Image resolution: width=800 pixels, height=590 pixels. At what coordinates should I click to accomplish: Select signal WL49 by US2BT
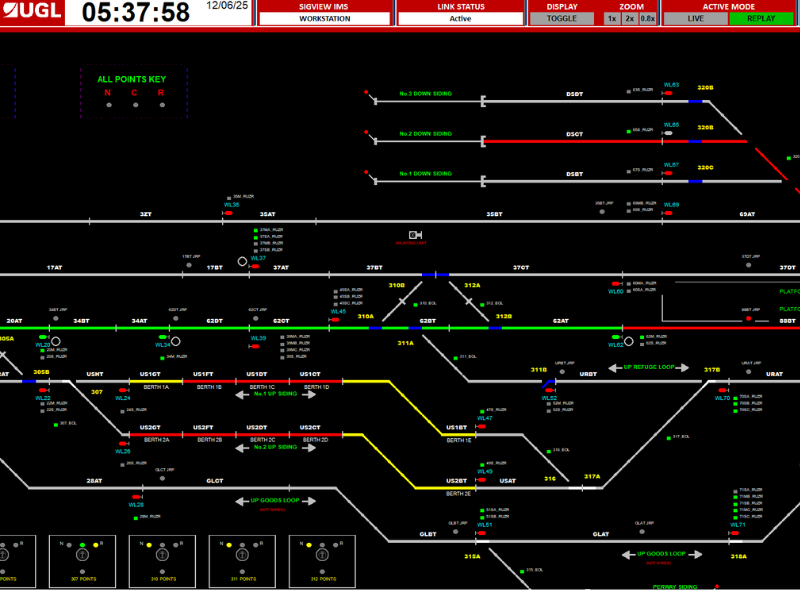481,479
